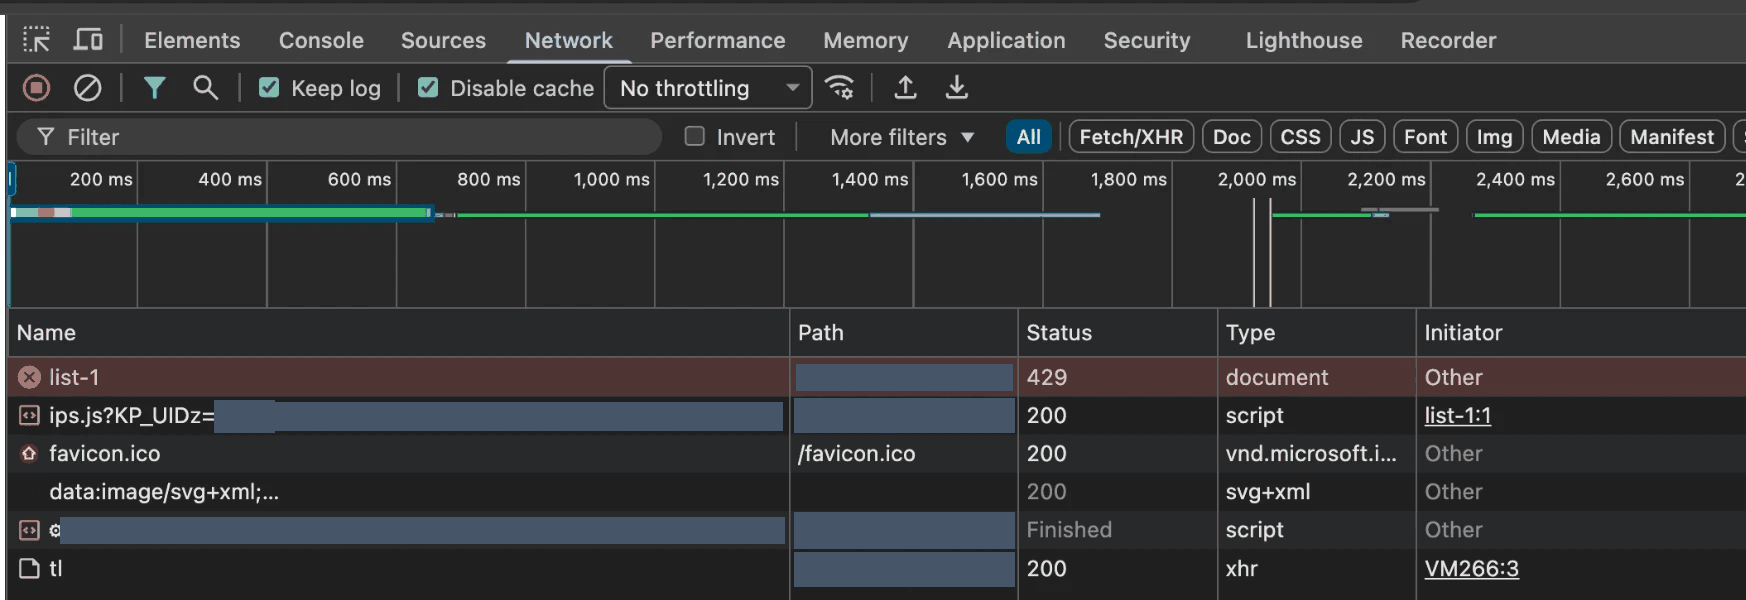Open the network search magnifier
The width and height of the screenshot is (1746, 600).
(x=205, y=88)
